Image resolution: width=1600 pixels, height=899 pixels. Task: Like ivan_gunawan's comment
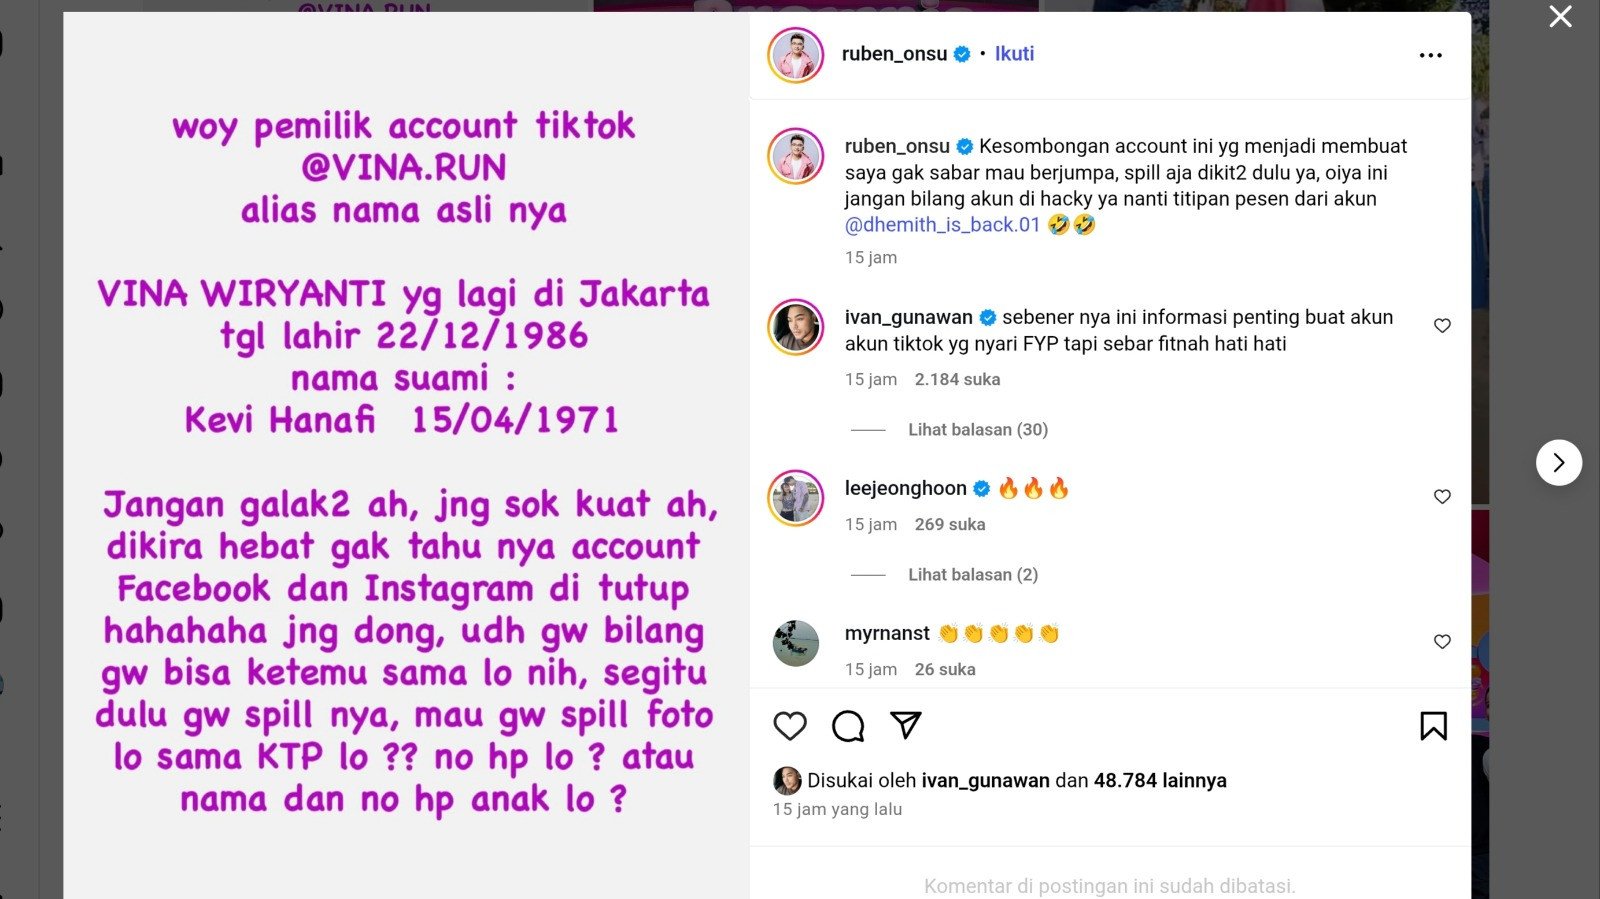point(1442,325)
